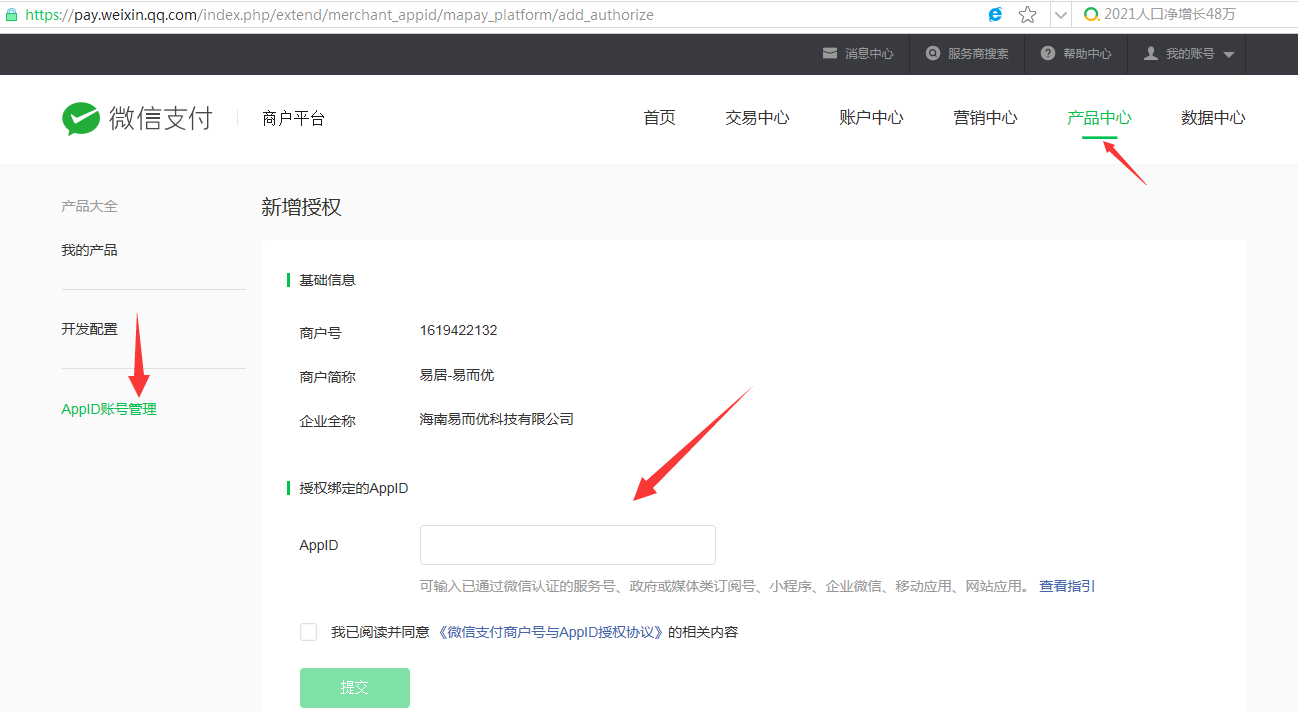The width and height of the screenshot is (1298, 712).
Task: Click the HTTPS padlock icon
Action: coord(12,14)
